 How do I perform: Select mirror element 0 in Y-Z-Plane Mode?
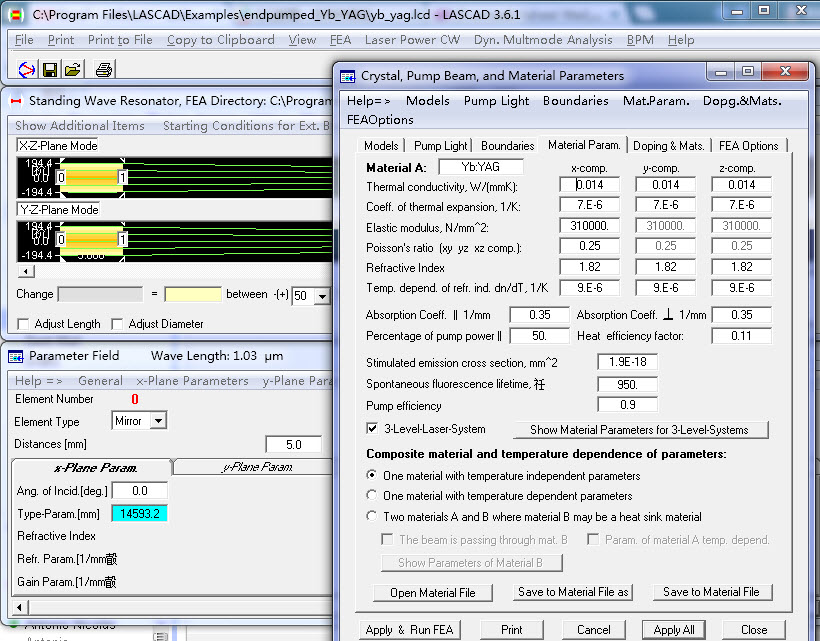(61, 239)
